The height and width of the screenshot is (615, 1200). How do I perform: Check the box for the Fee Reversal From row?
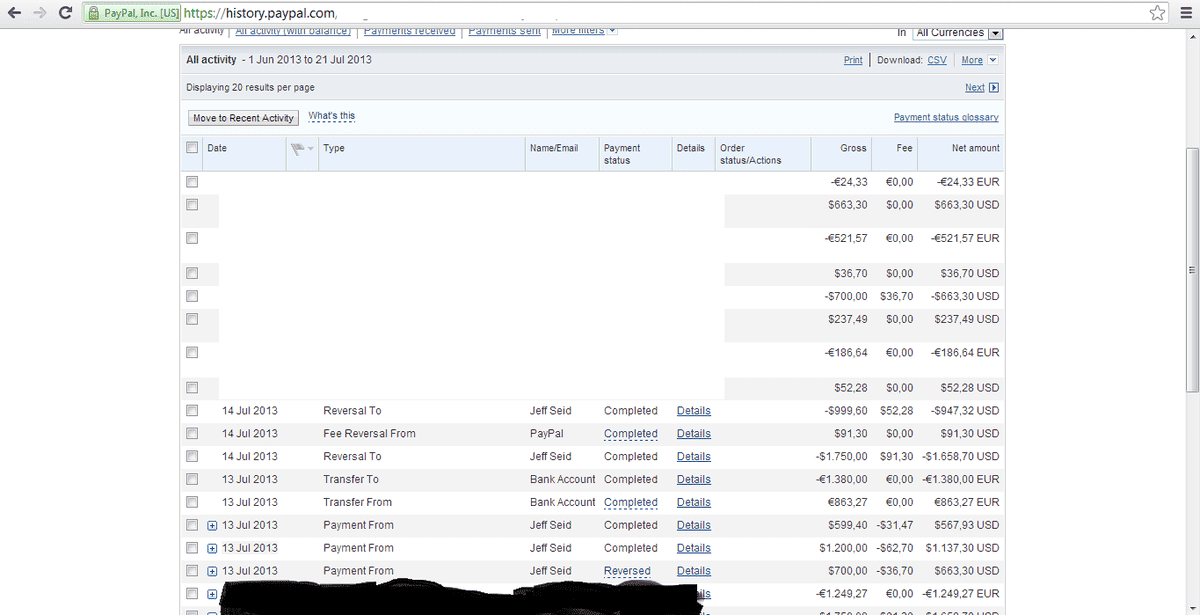tap(192, 434)
